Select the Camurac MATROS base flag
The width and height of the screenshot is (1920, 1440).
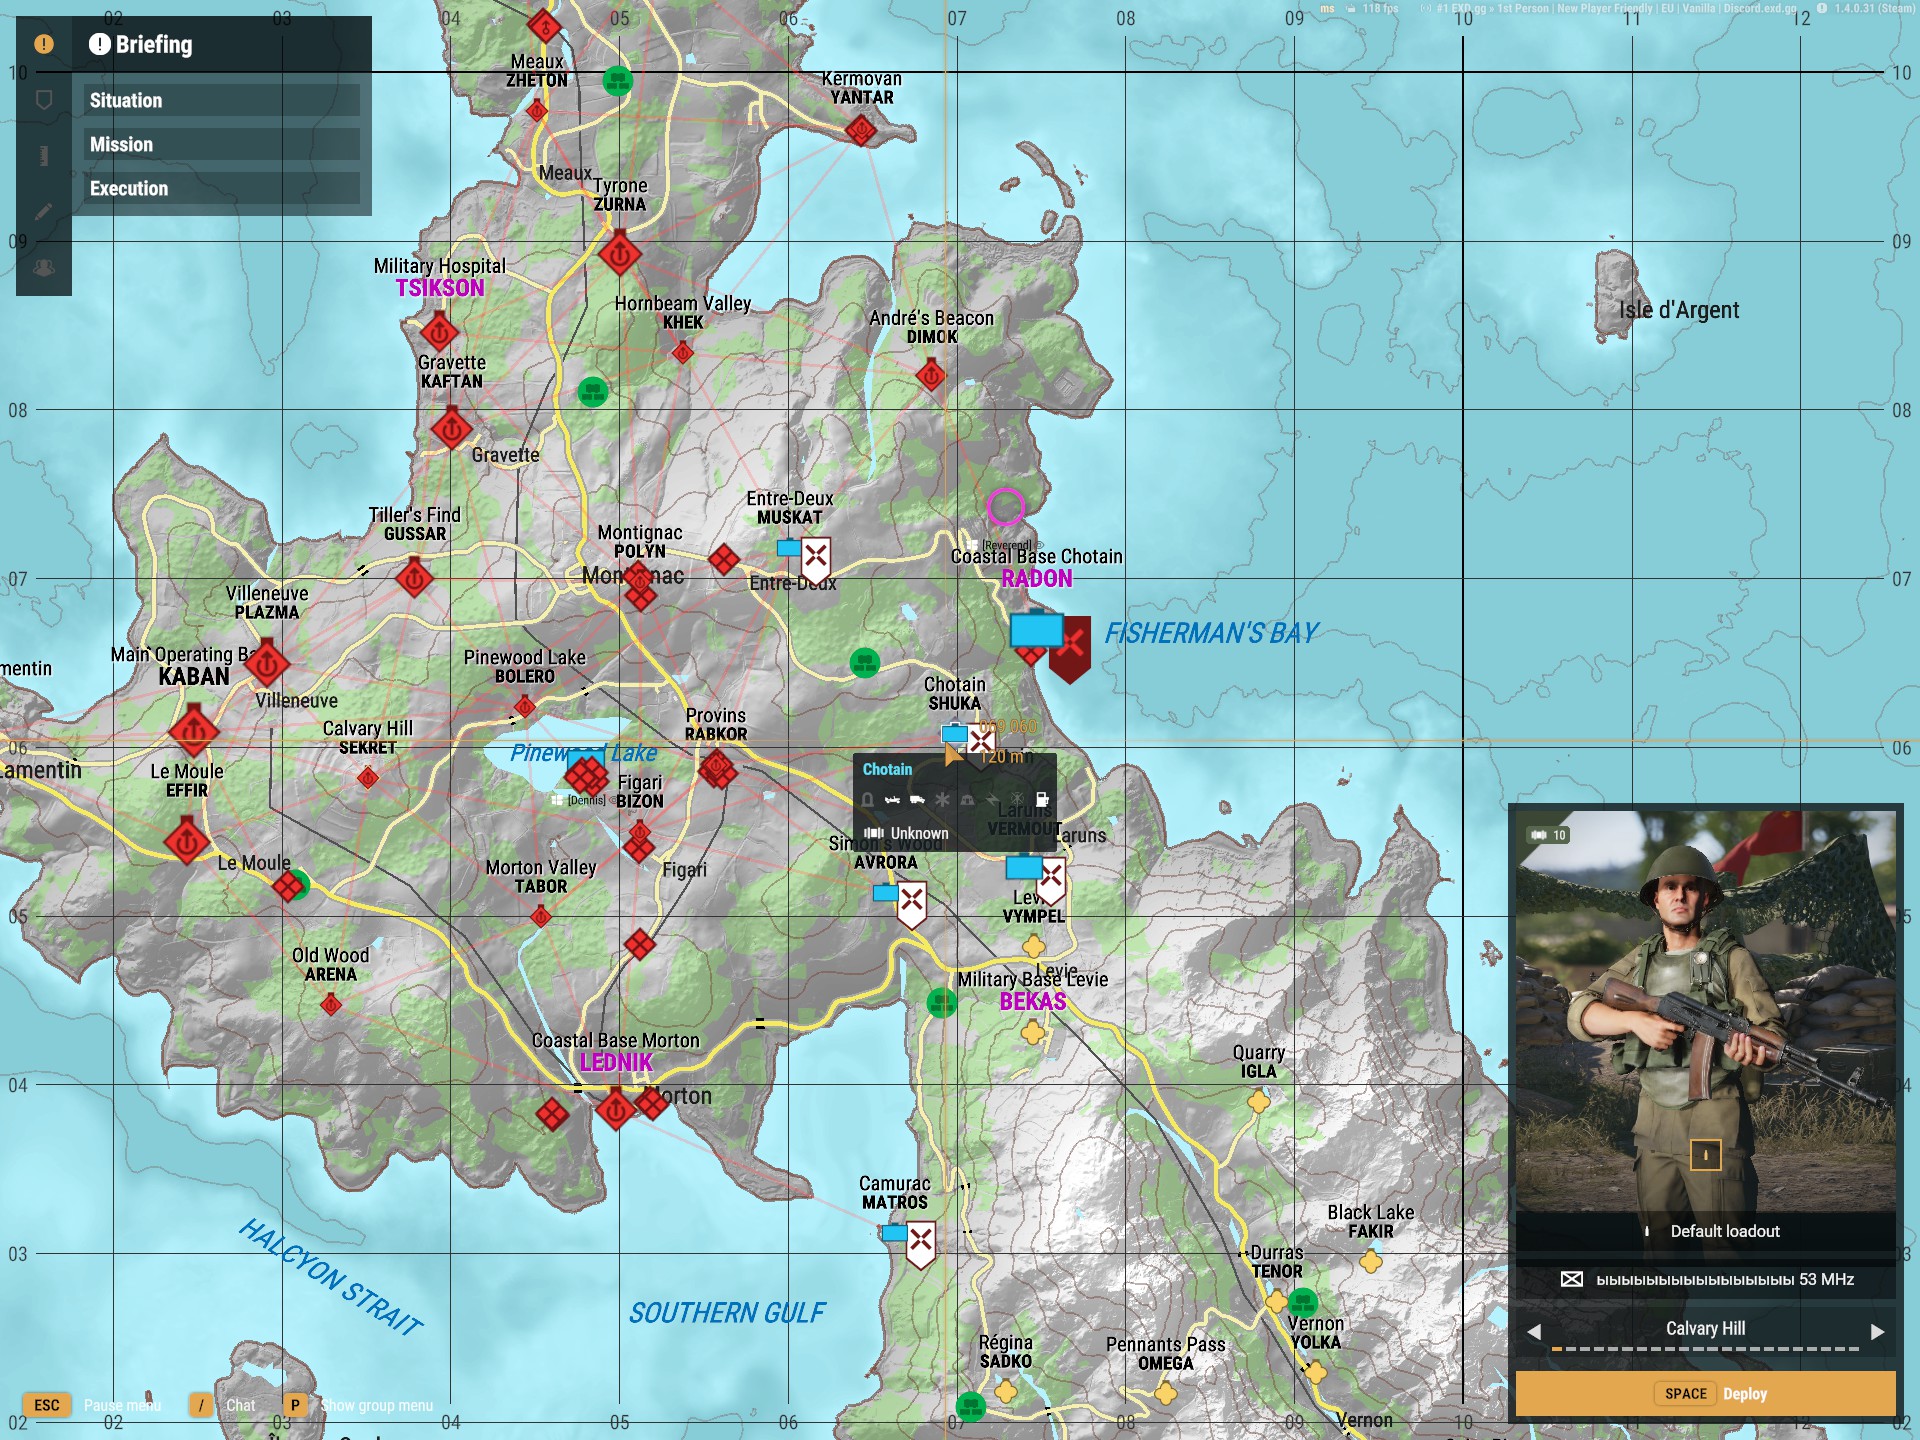pos(921,1243)
